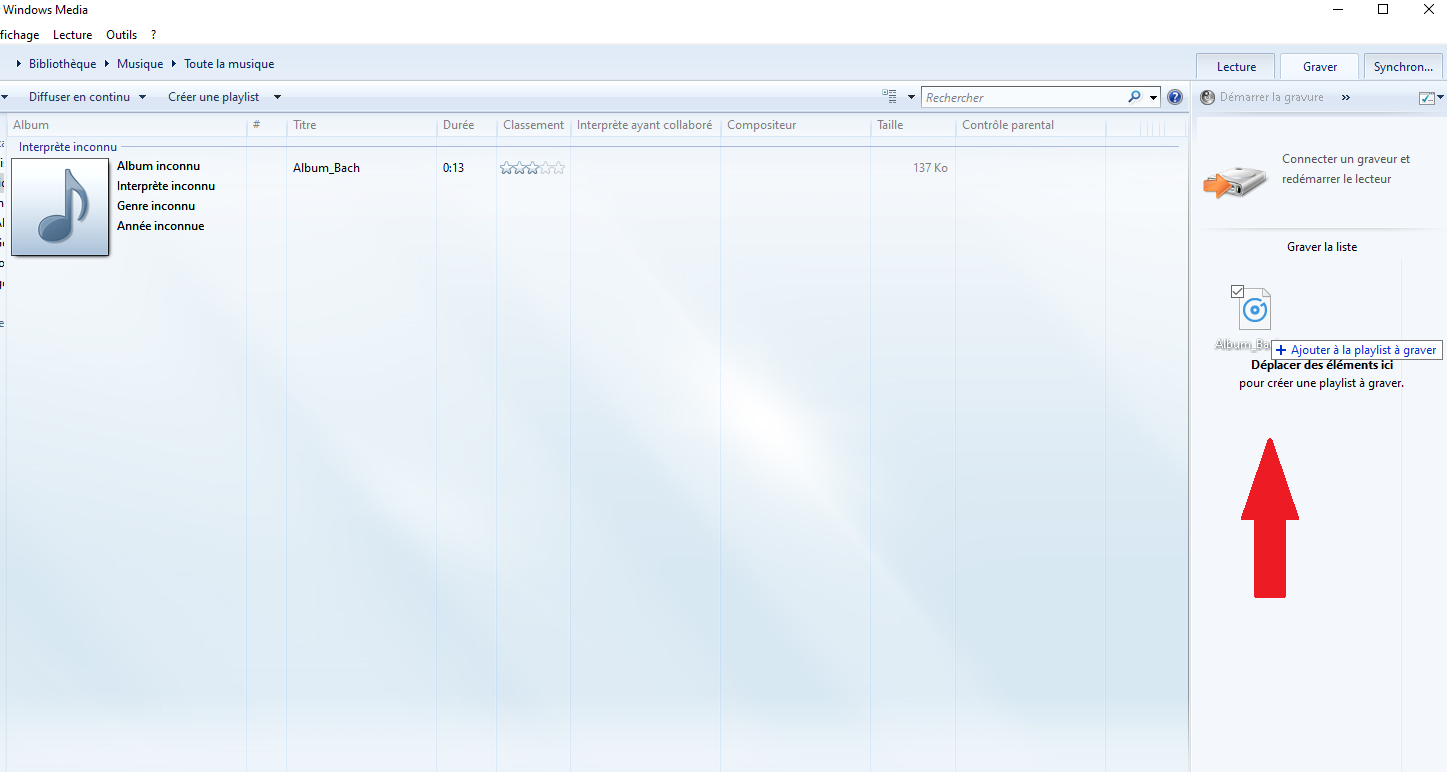Expand the arrow next to view options icon
Viewport: 1447px width, 772px height.
(911, 97)
